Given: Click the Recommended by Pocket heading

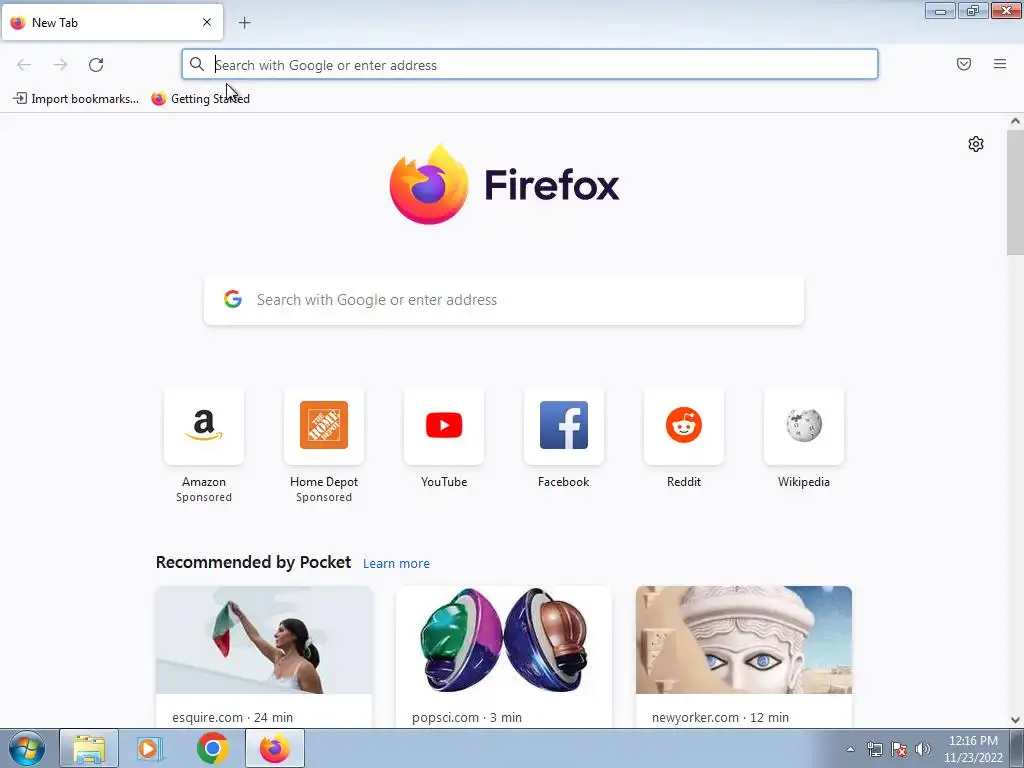Looking at the screenshot, I should 253,562.
